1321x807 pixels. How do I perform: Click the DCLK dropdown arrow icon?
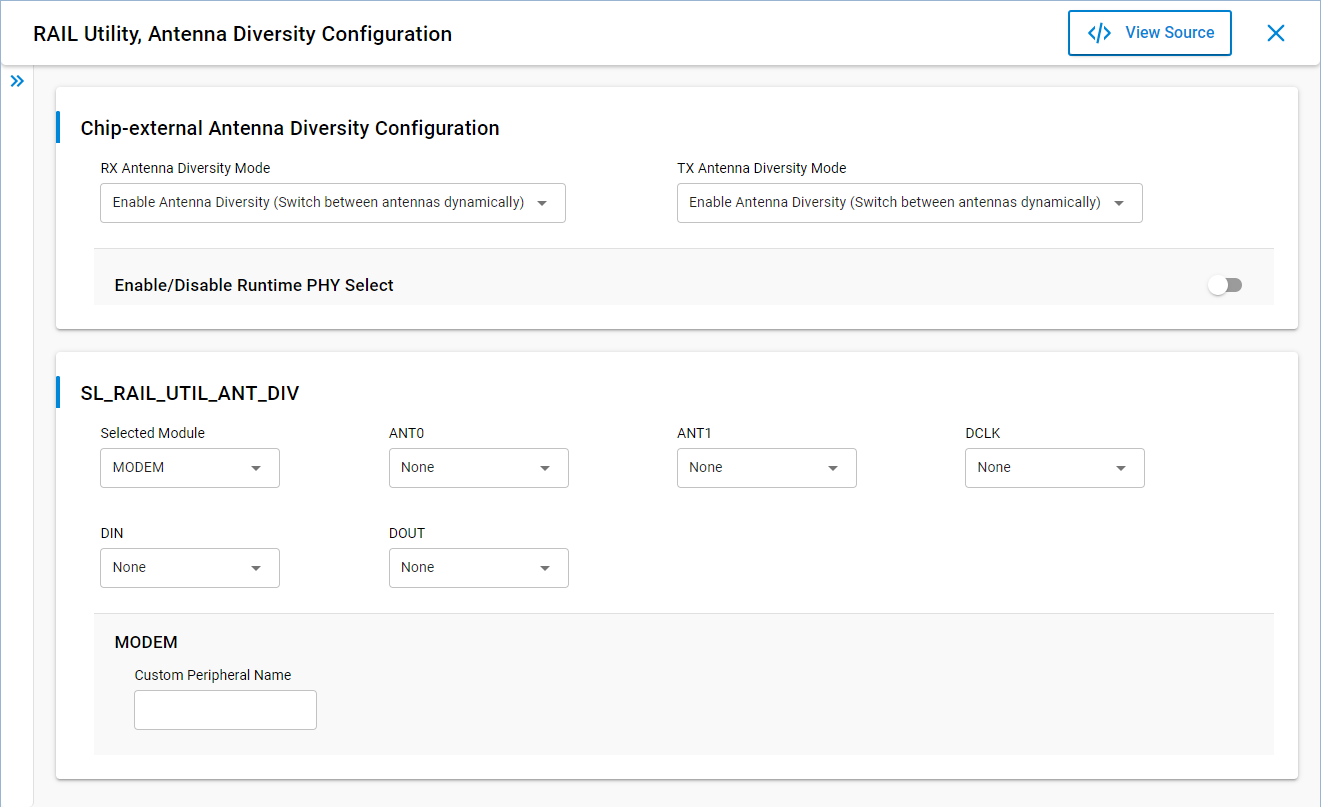(x=1121, y=468)
